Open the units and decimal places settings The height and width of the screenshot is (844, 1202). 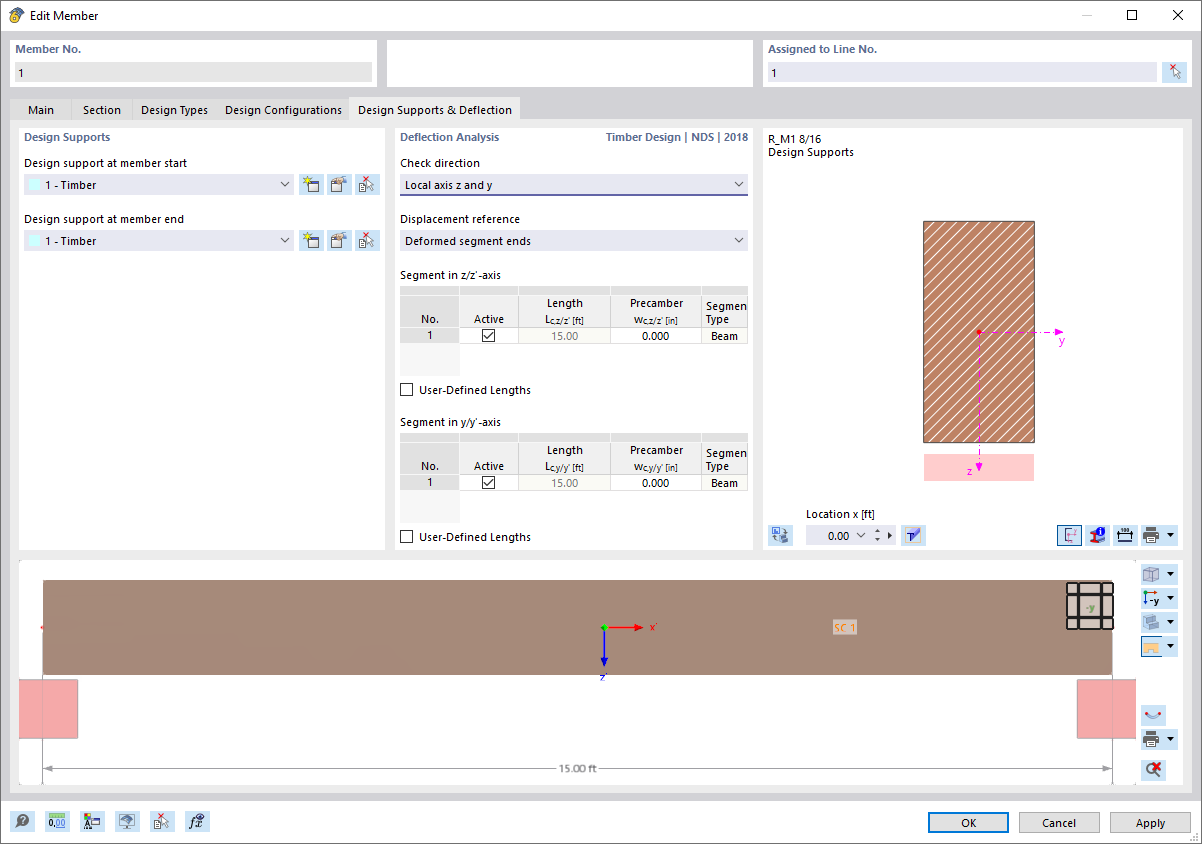pyautogui.click(x=57, y=821)
